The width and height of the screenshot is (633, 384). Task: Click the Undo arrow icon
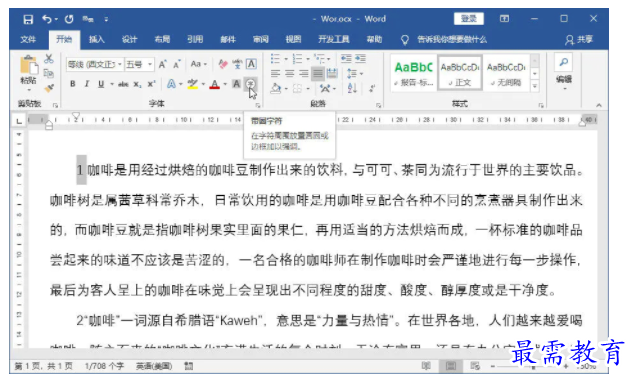[47, 19]
